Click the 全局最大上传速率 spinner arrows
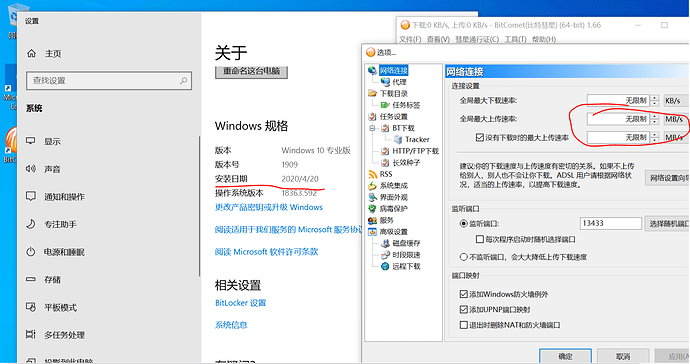690x364 pixels. 655,119
